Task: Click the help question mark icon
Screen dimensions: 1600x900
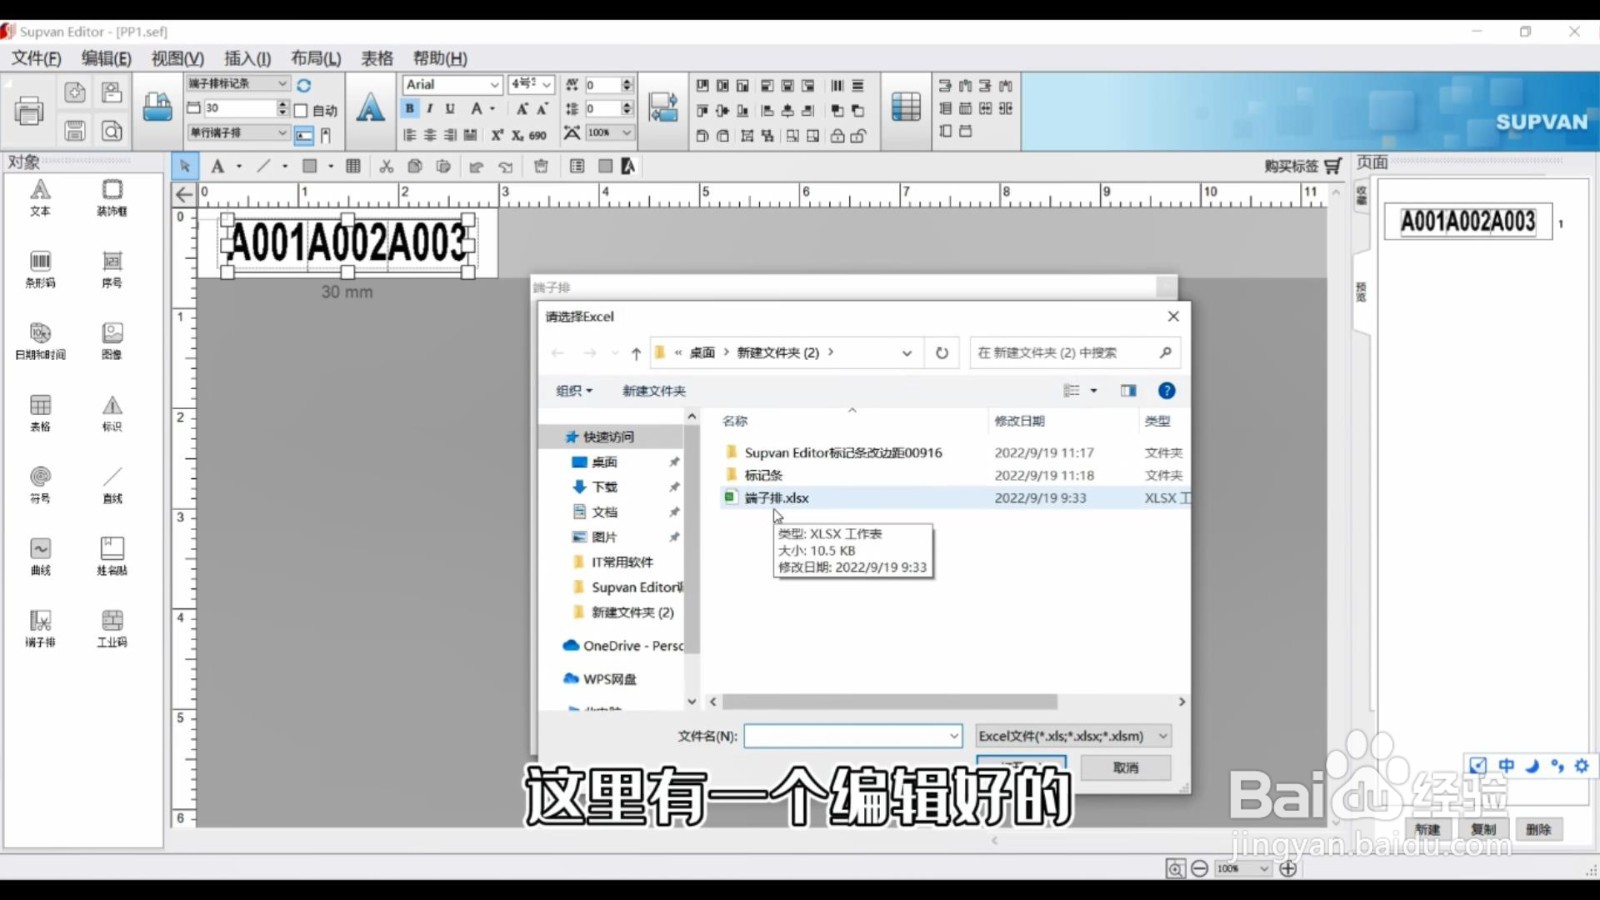Action: click(x=1166, y=391)
